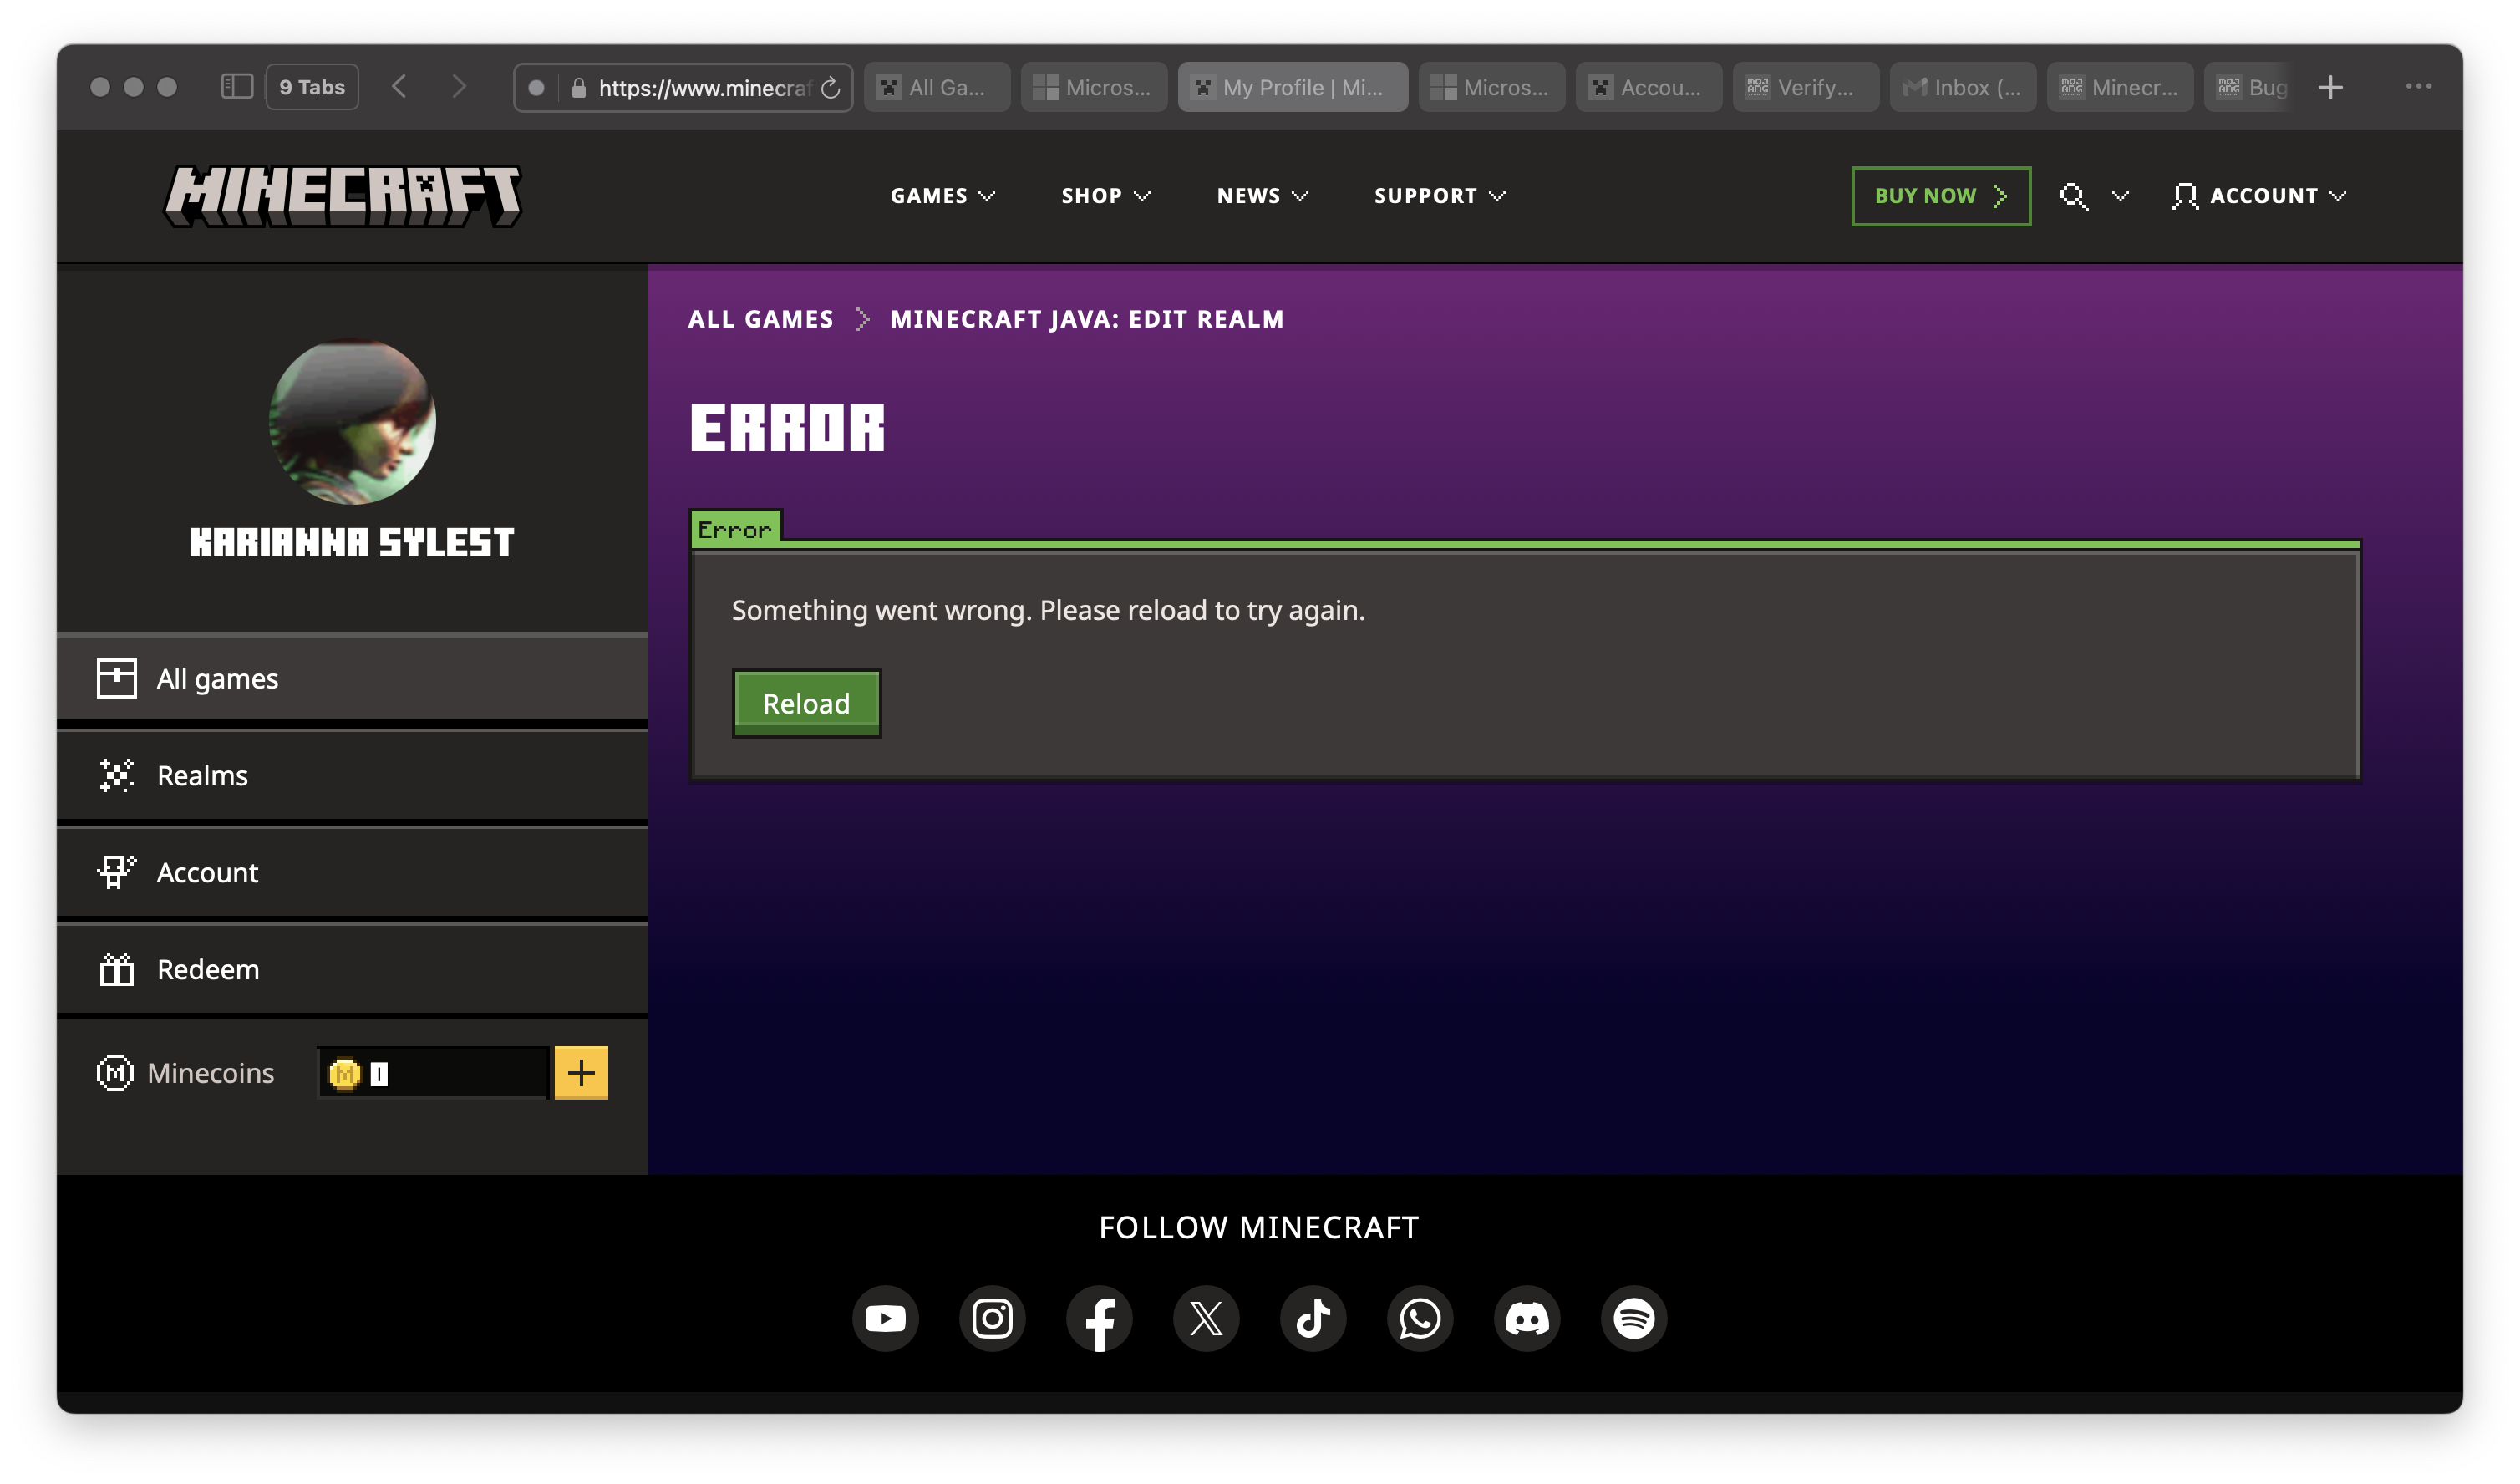
Task: Add Minecoins with yellow plus button
Action: tap(581, 1073)
